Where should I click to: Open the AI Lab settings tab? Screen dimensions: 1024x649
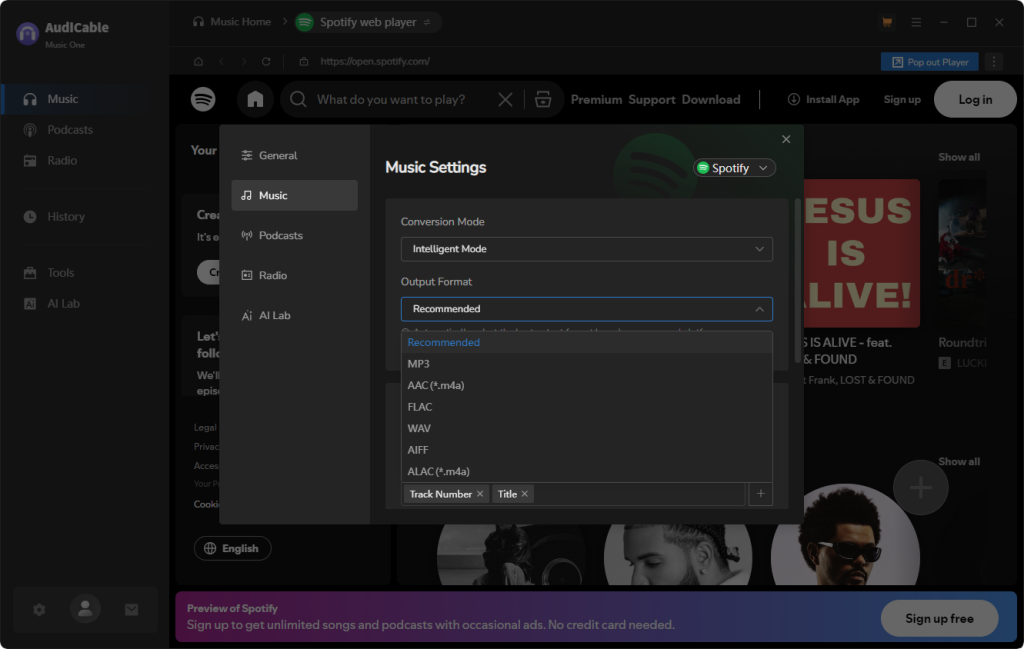click(x=294, y=315)
